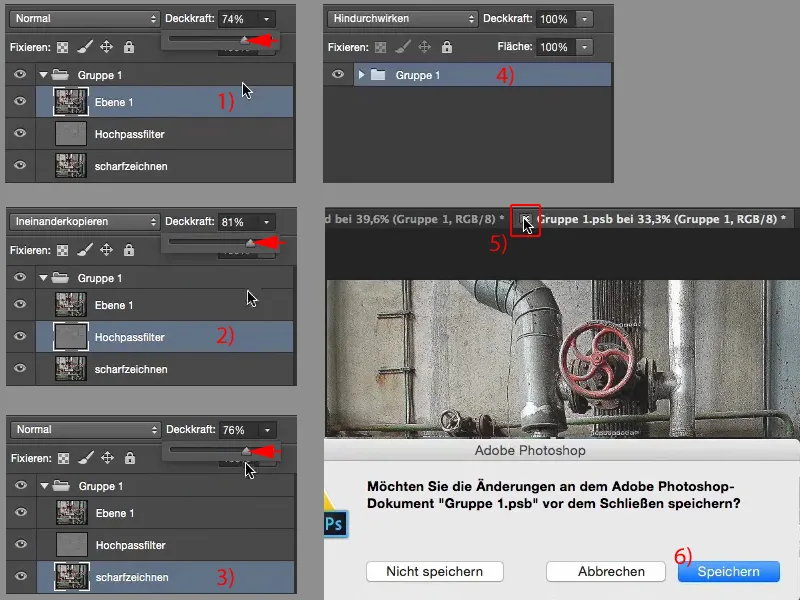
Task: Open the Hindurchwirken blend mode dropdown
Action: pyautogui.click(x=403, y=19)
